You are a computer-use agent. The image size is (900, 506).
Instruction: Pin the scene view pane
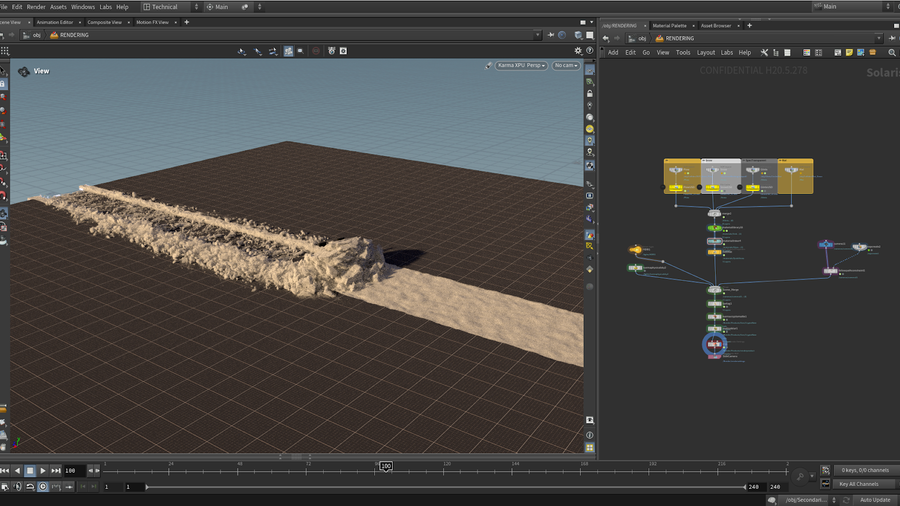pos(550,35)
